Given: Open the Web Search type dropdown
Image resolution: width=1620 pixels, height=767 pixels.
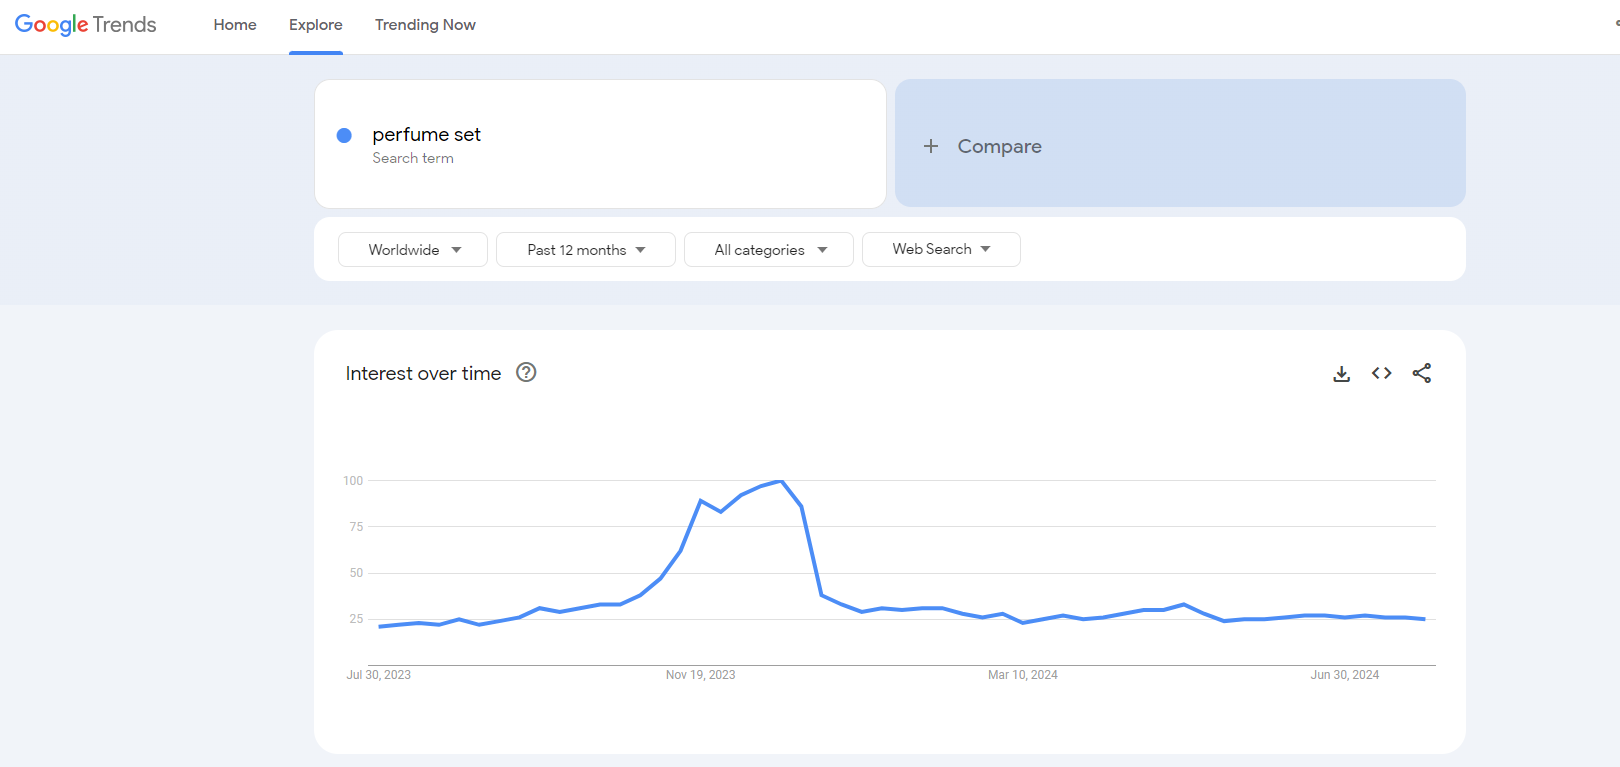Looking at the screenshot, I should (941, 250).
